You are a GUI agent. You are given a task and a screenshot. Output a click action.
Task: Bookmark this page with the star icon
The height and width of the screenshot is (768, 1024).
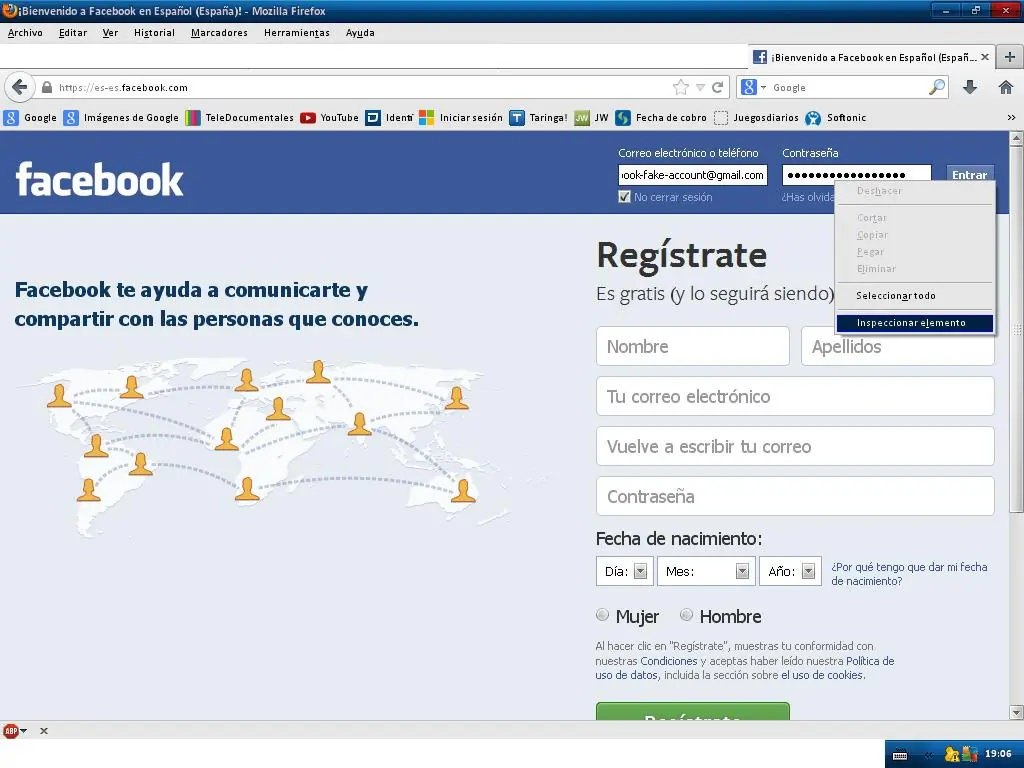(x=680, y=87)
